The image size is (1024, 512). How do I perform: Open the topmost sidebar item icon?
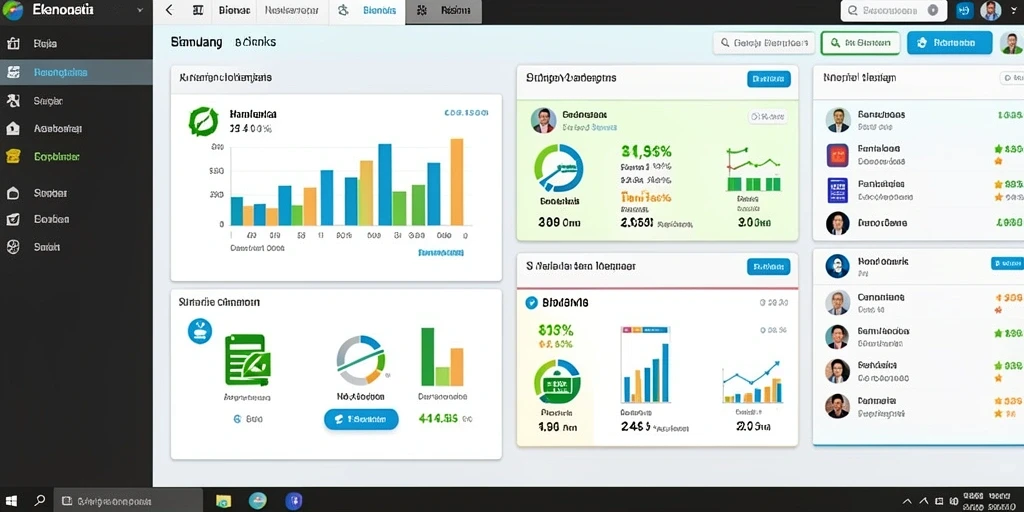tap(13, 44)
